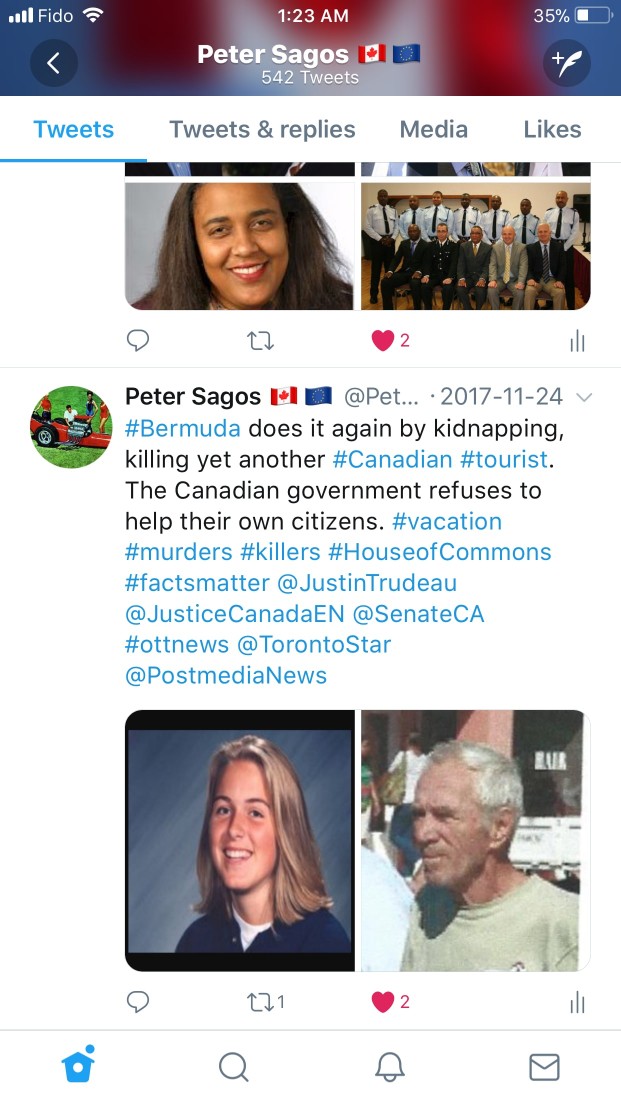The image size is (621, 1104).
Task: Open Search from the bottom bar
Action: coord(233,1067)
